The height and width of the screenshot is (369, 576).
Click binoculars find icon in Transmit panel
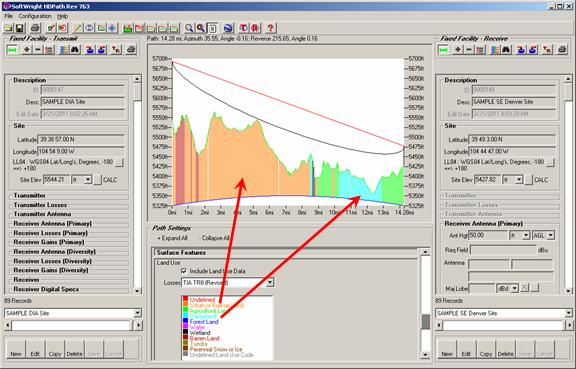75,50
